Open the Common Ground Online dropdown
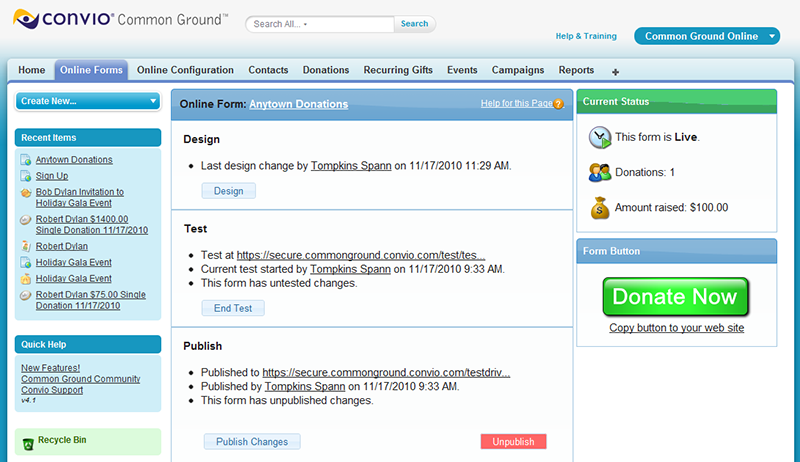800x462 pixels. [x=772, y=37]
